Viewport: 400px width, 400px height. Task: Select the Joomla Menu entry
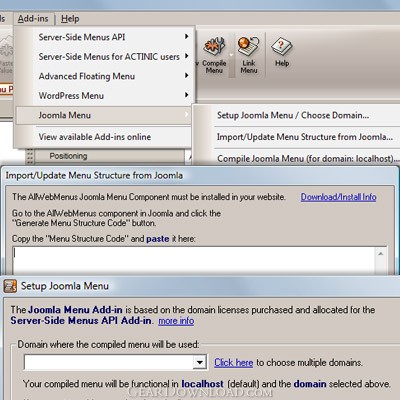point(104,115)
